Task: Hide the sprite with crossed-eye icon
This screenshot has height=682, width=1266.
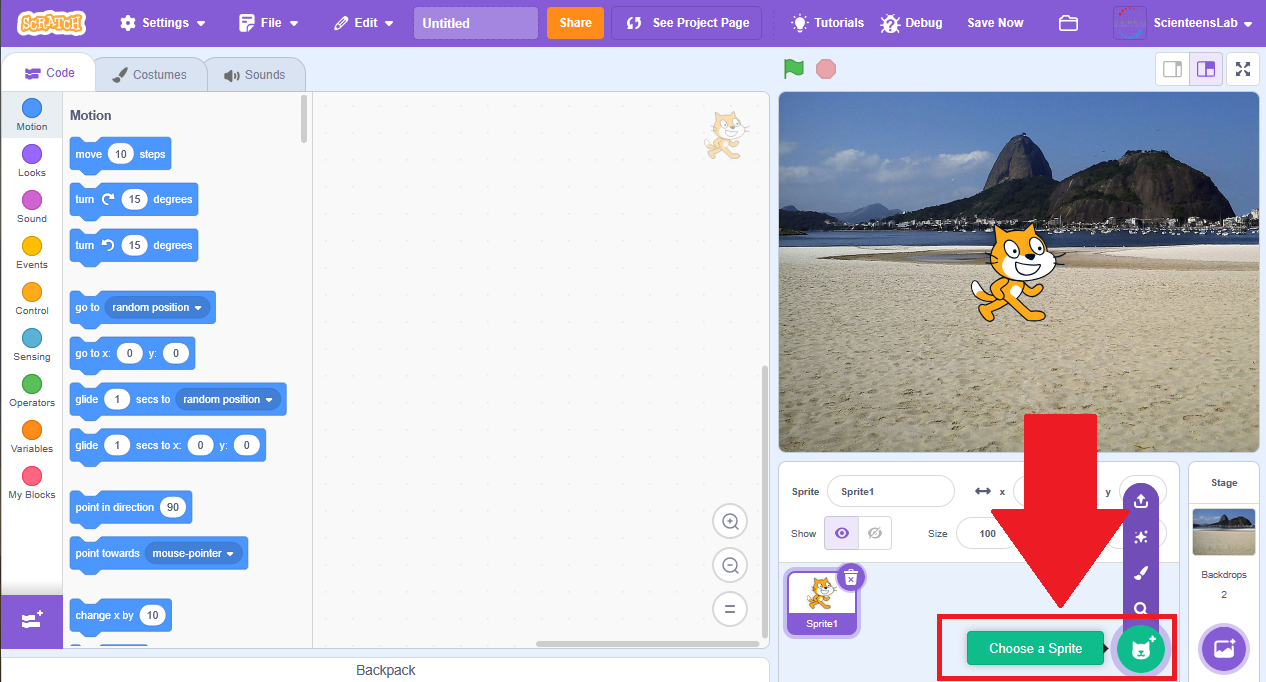Action: click(x=874, y=533)
